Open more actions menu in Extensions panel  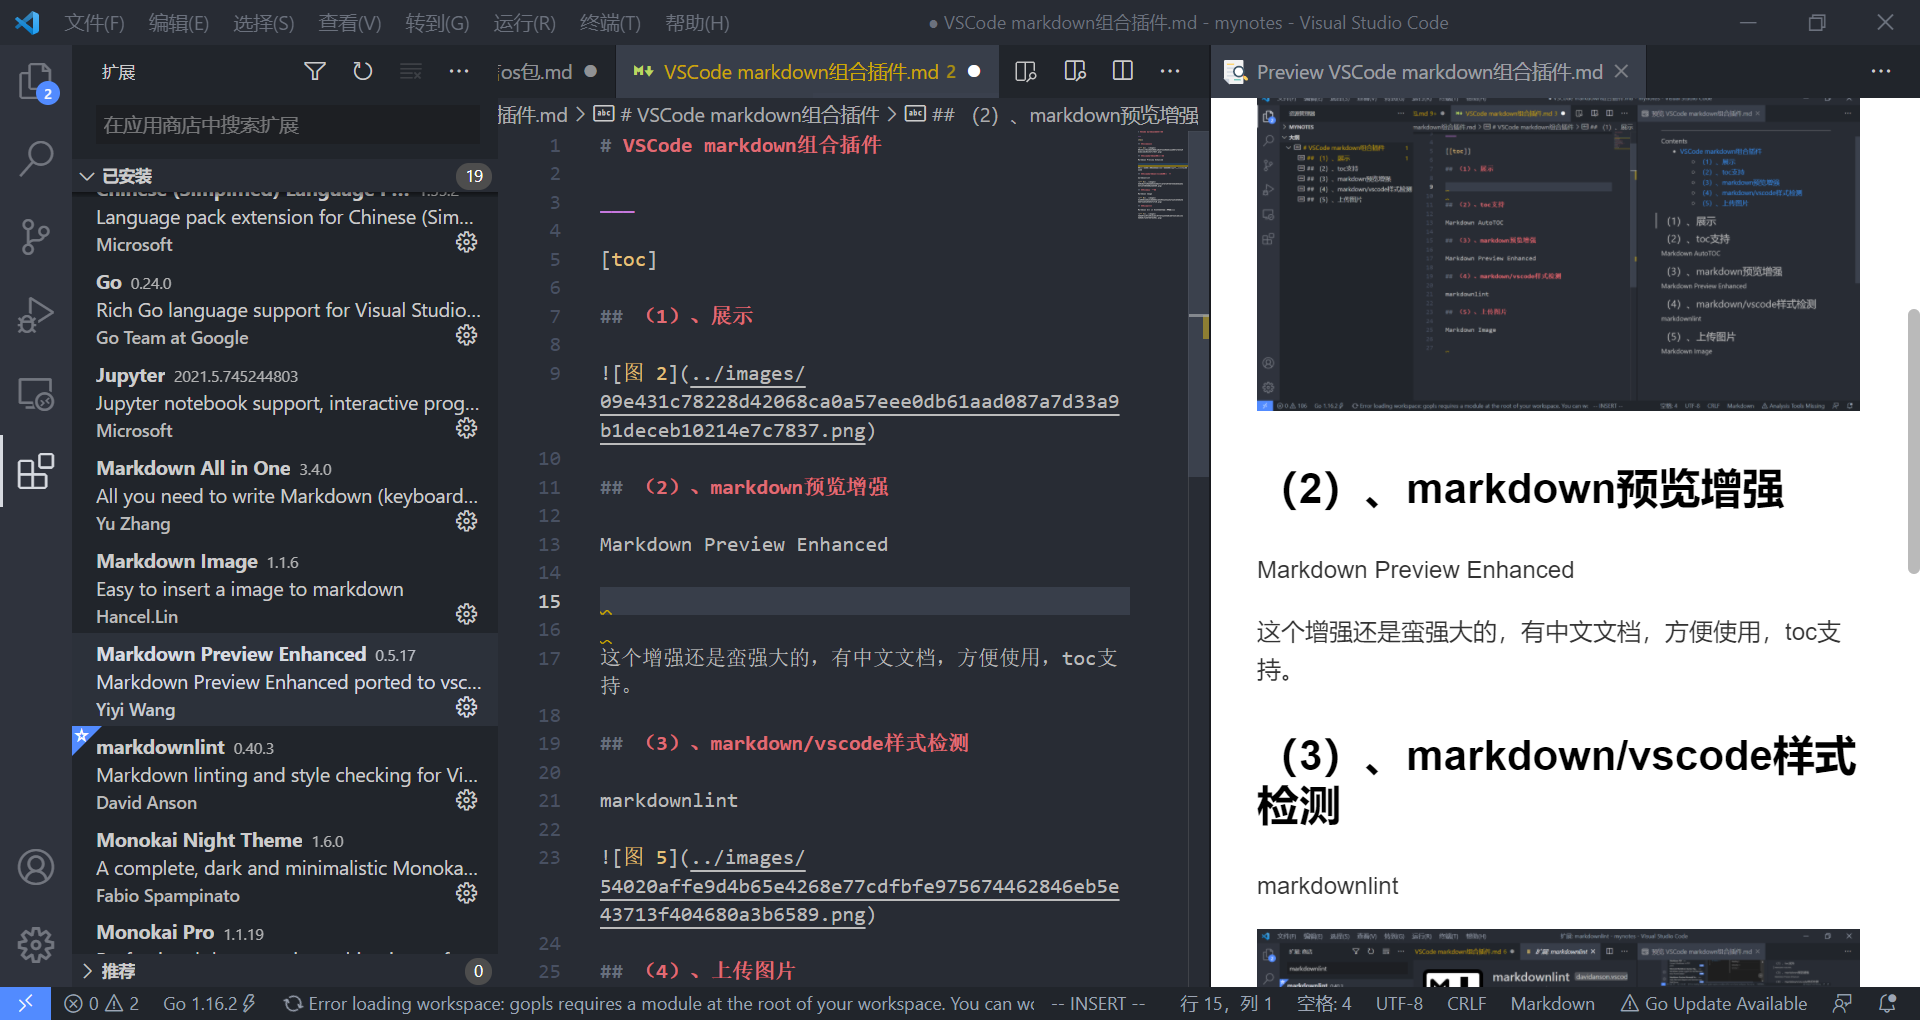[x=459, y=71]
